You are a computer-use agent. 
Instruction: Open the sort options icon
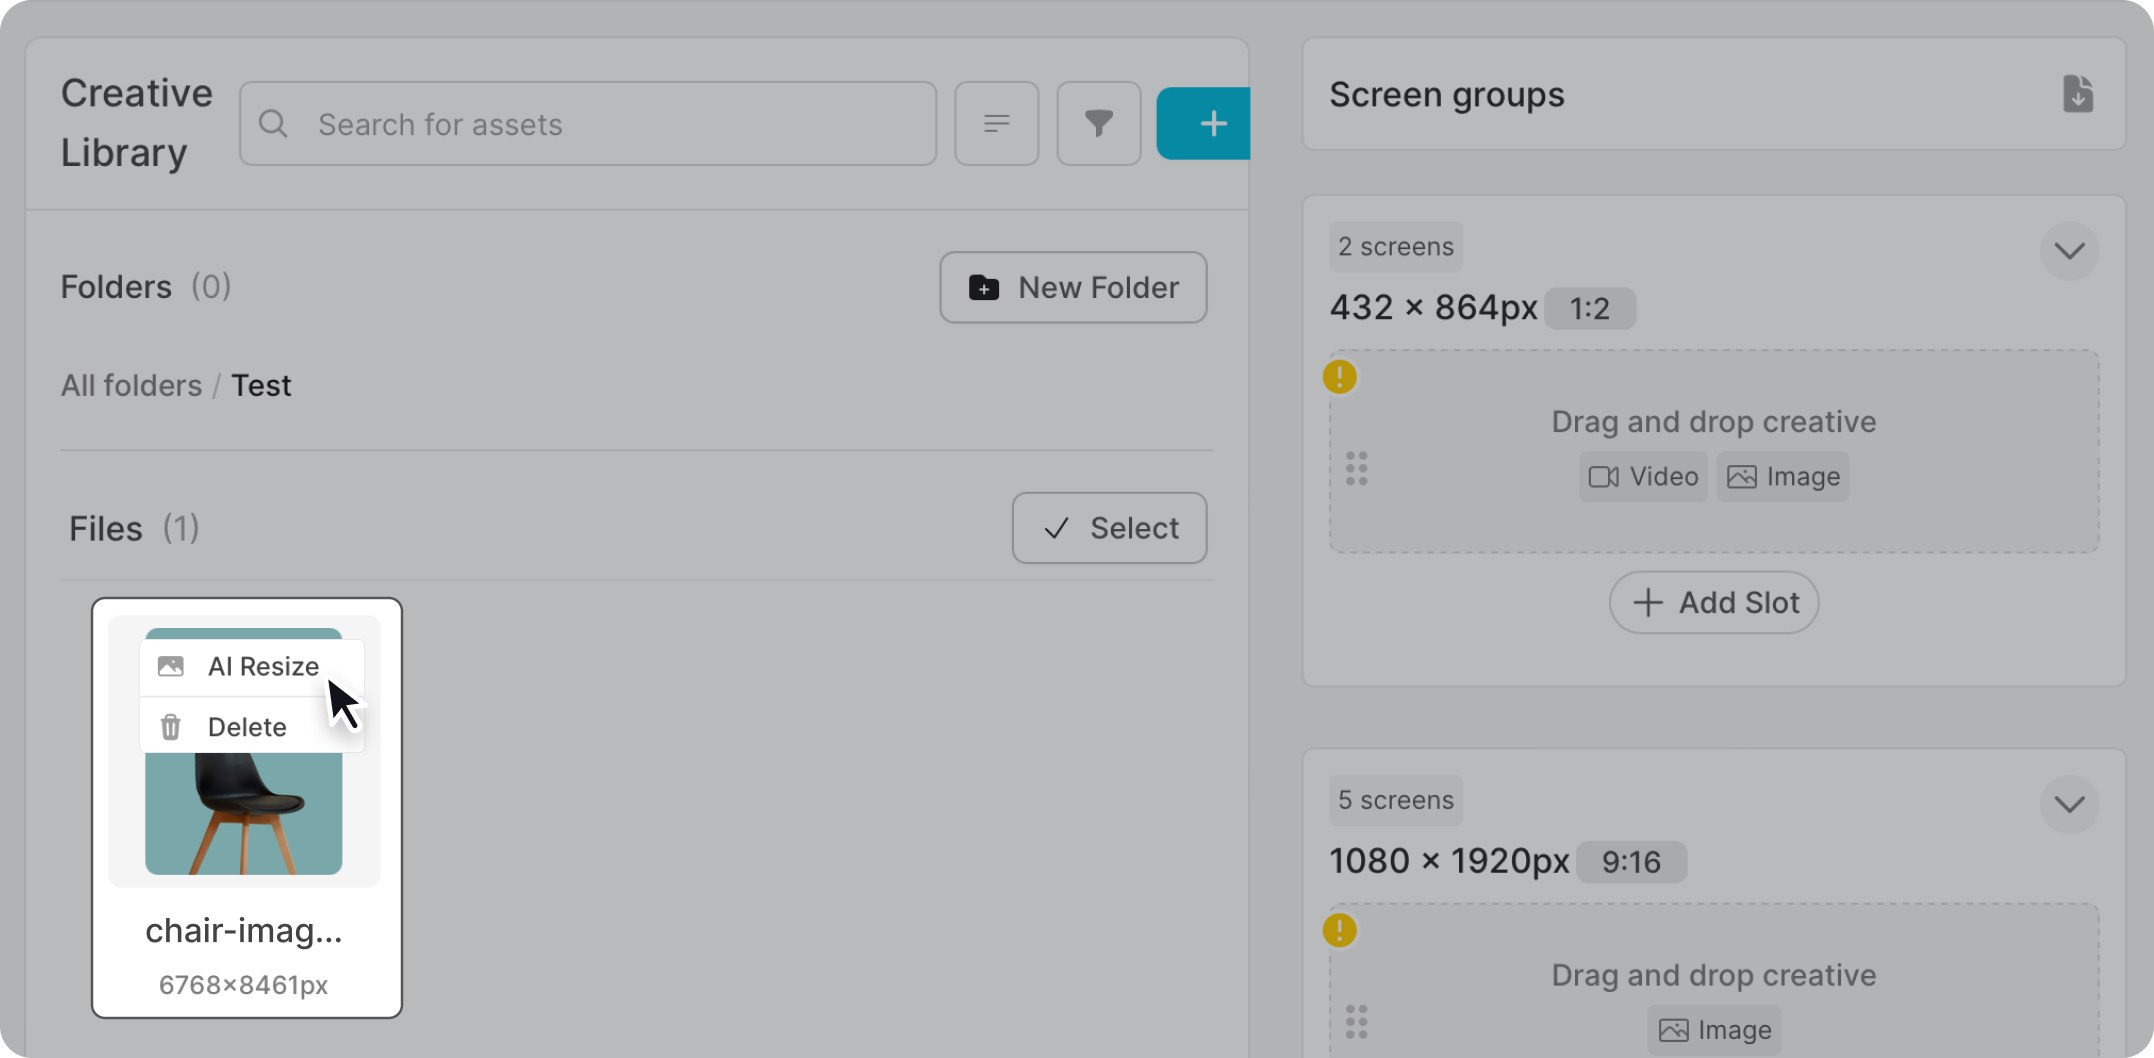(x=997, y=124)
